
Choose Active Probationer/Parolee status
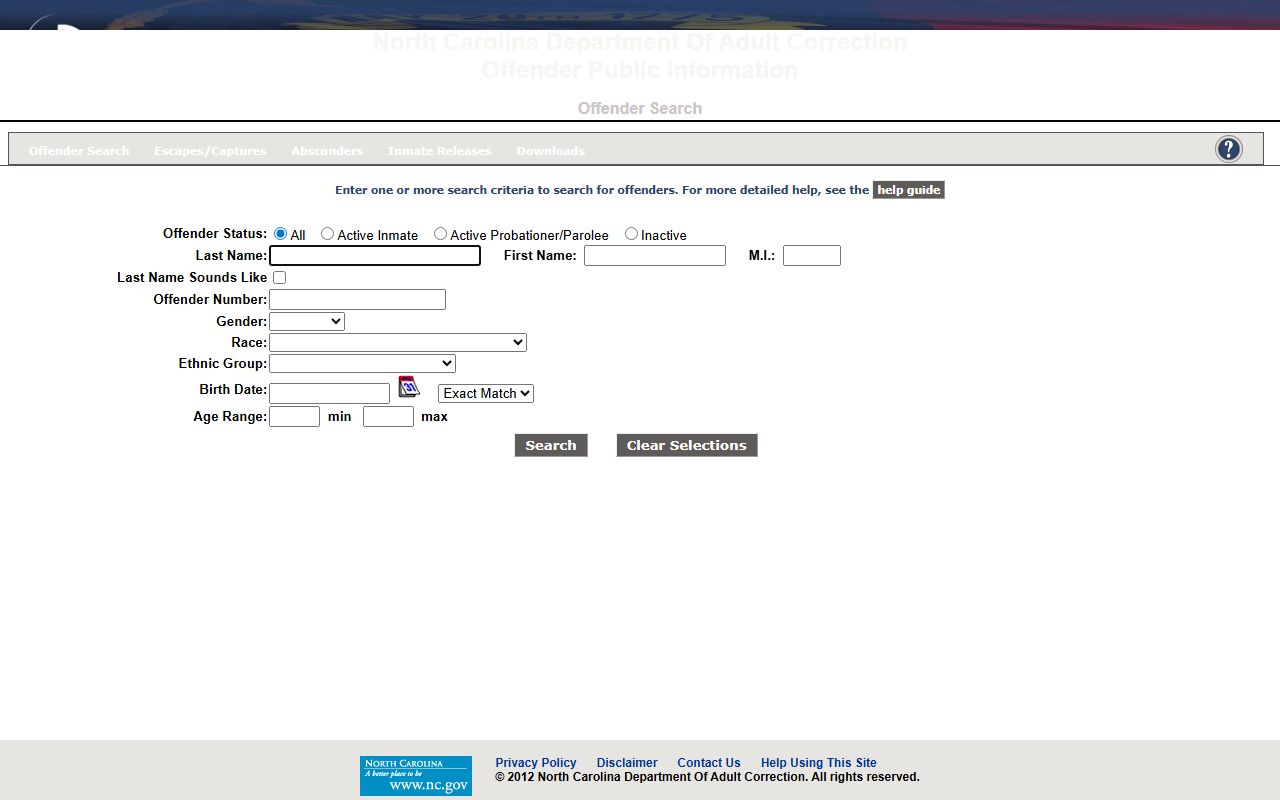(440, 234)
